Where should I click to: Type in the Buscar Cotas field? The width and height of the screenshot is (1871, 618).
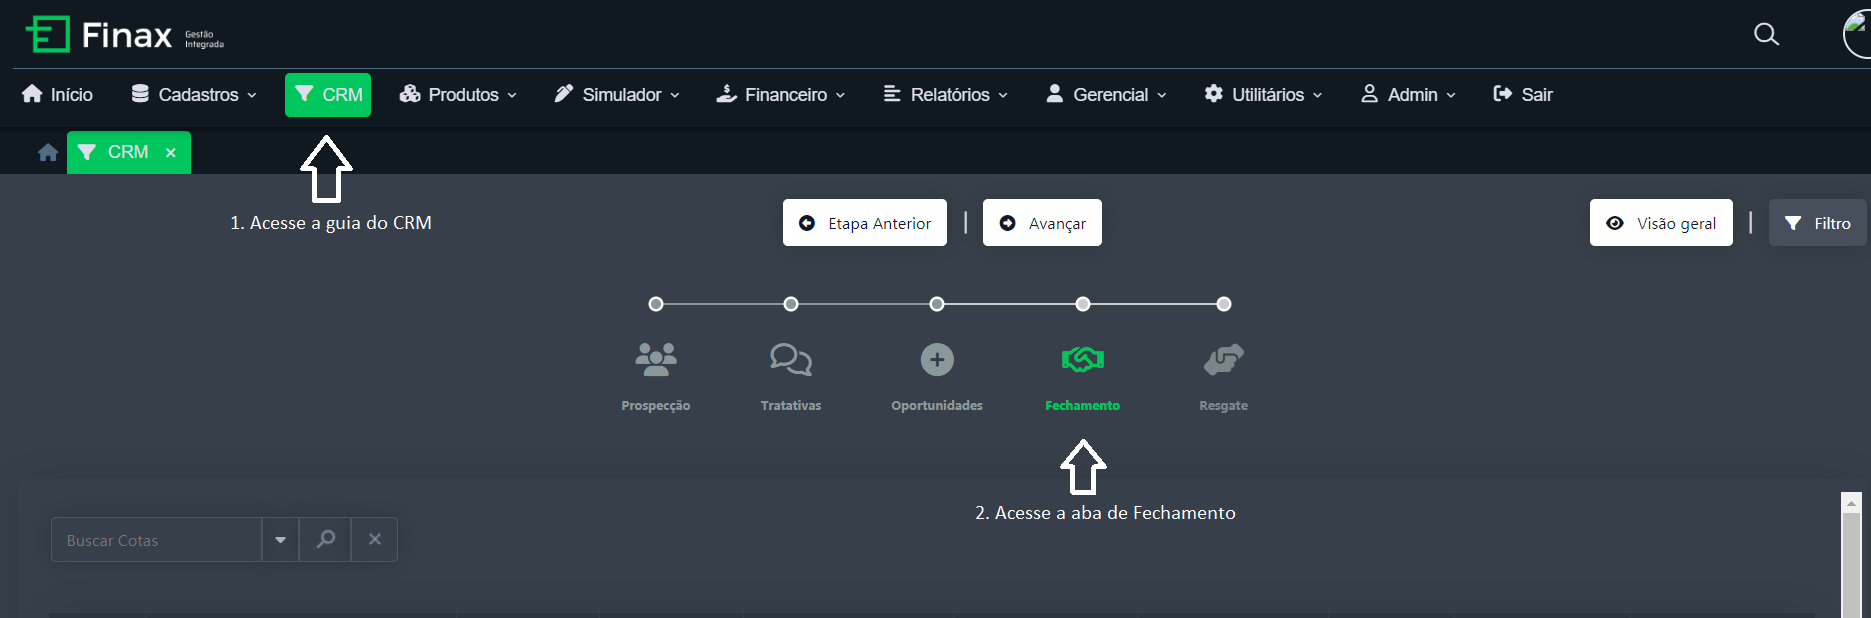(x=156, y=540)
